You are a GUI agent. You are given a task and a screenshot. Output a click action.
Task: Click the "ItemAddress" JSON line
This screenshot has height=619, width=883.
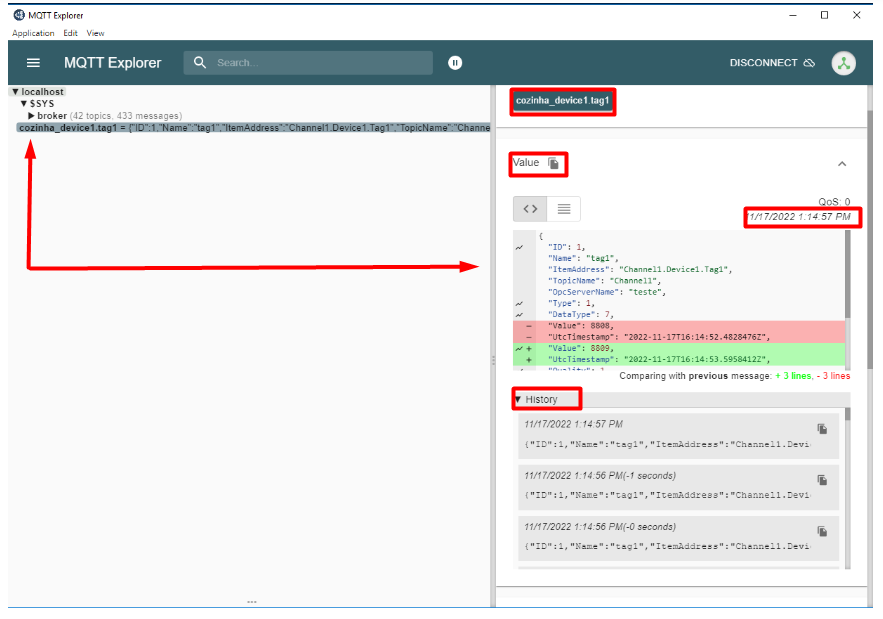(640, 270)
